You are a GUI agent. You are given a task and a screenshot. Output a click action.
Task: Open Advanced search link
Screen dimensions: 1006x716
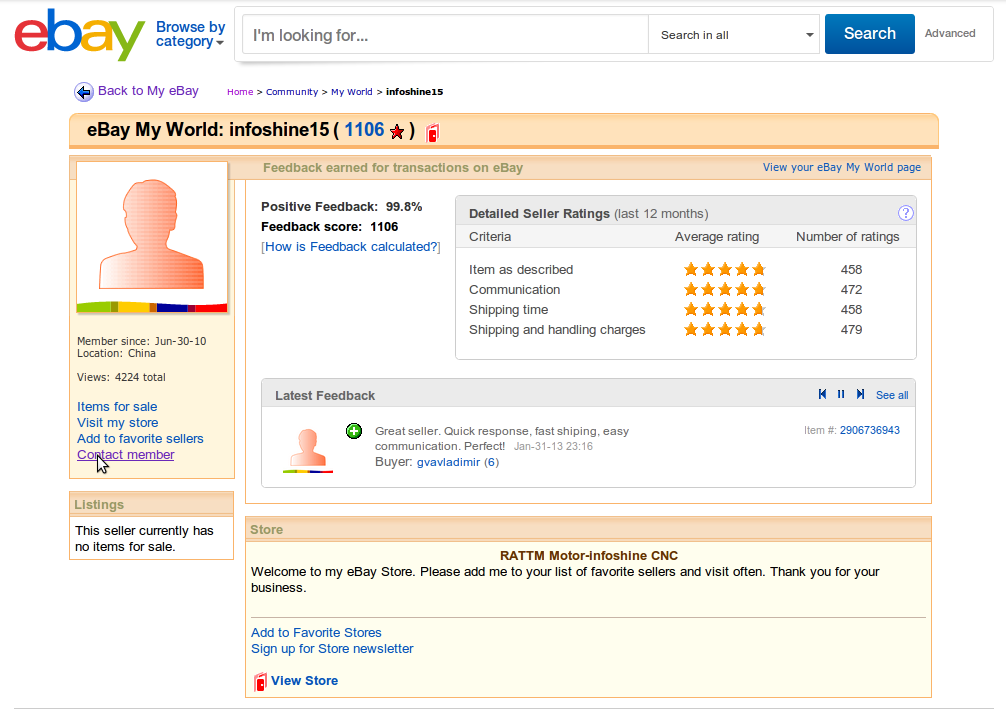click(x=950, y=33)
